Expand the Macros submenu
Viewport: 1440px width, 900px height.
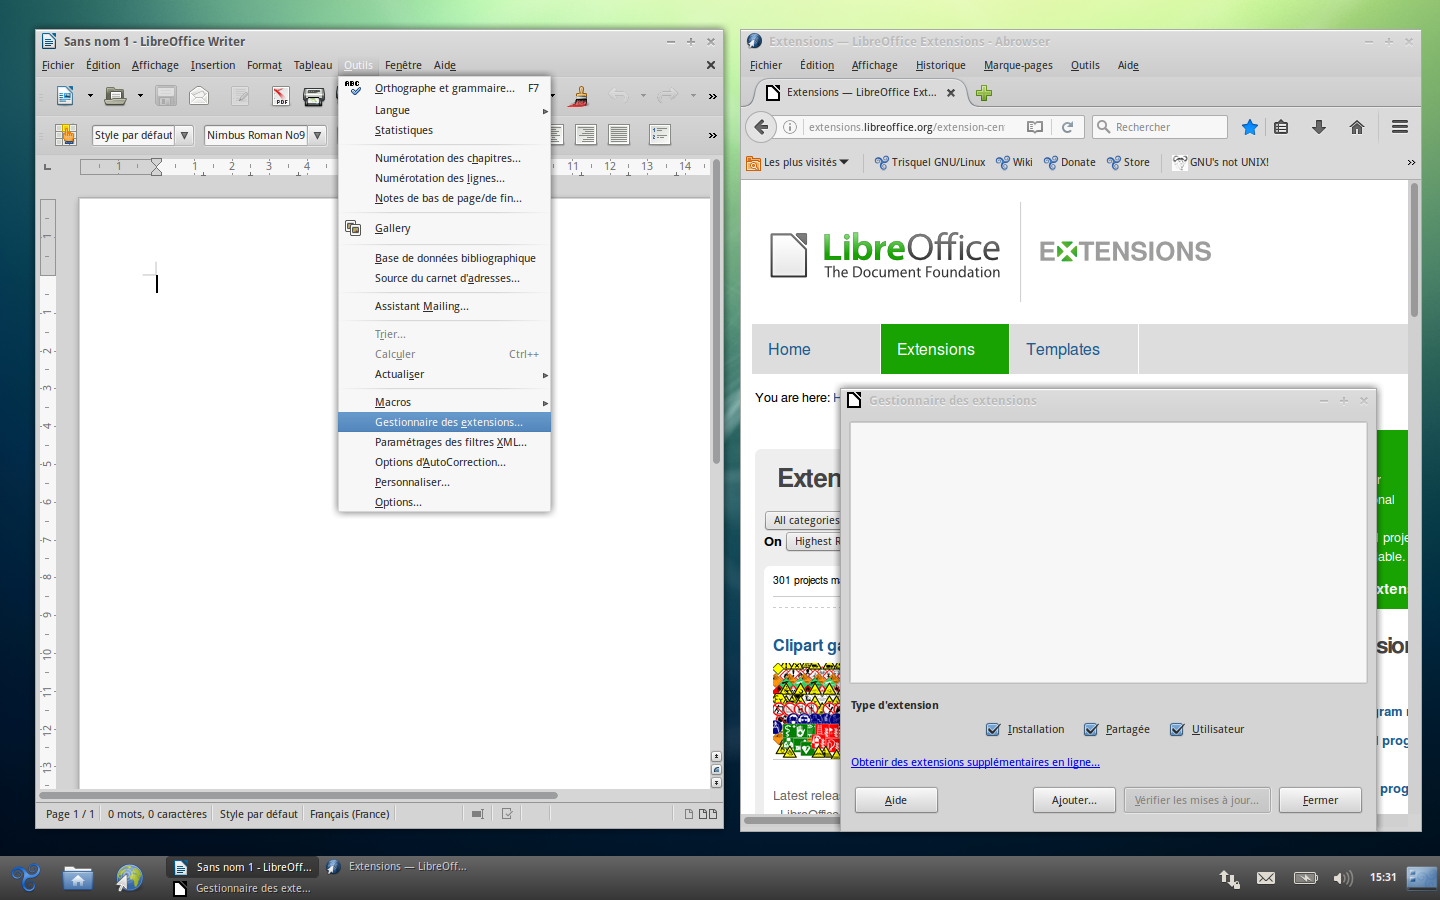click(444, 402)
